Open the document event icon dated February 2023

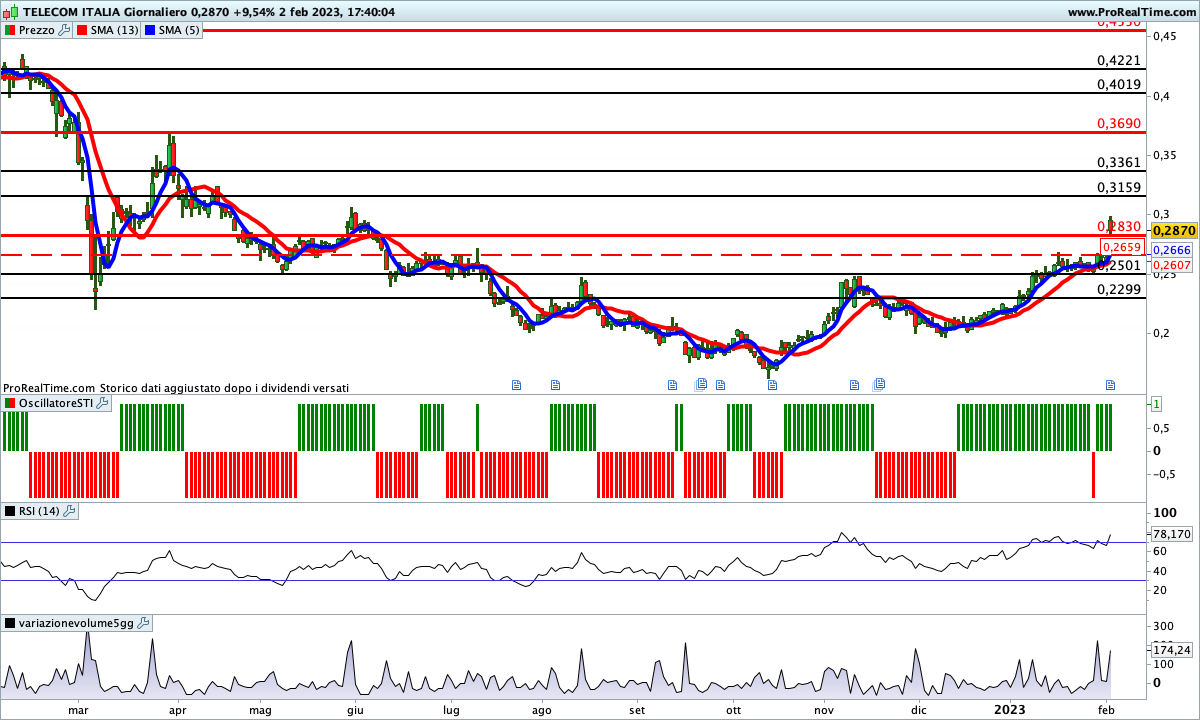(x=1109, y=384)
